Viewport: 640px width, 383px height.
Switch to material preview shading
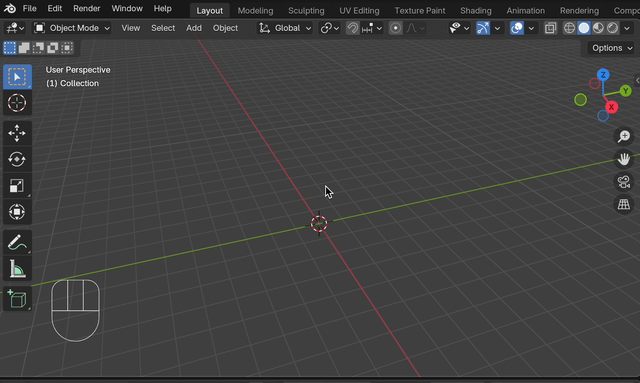[598, 28]
